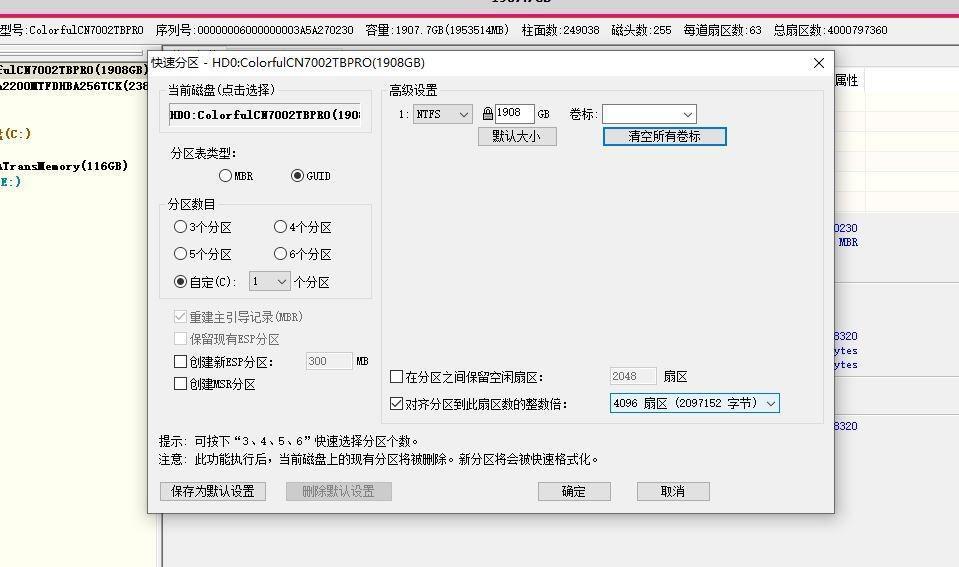
Task: Click the 柱面数:249038 text
Action: pyautogui.click(x=560, y=30)
